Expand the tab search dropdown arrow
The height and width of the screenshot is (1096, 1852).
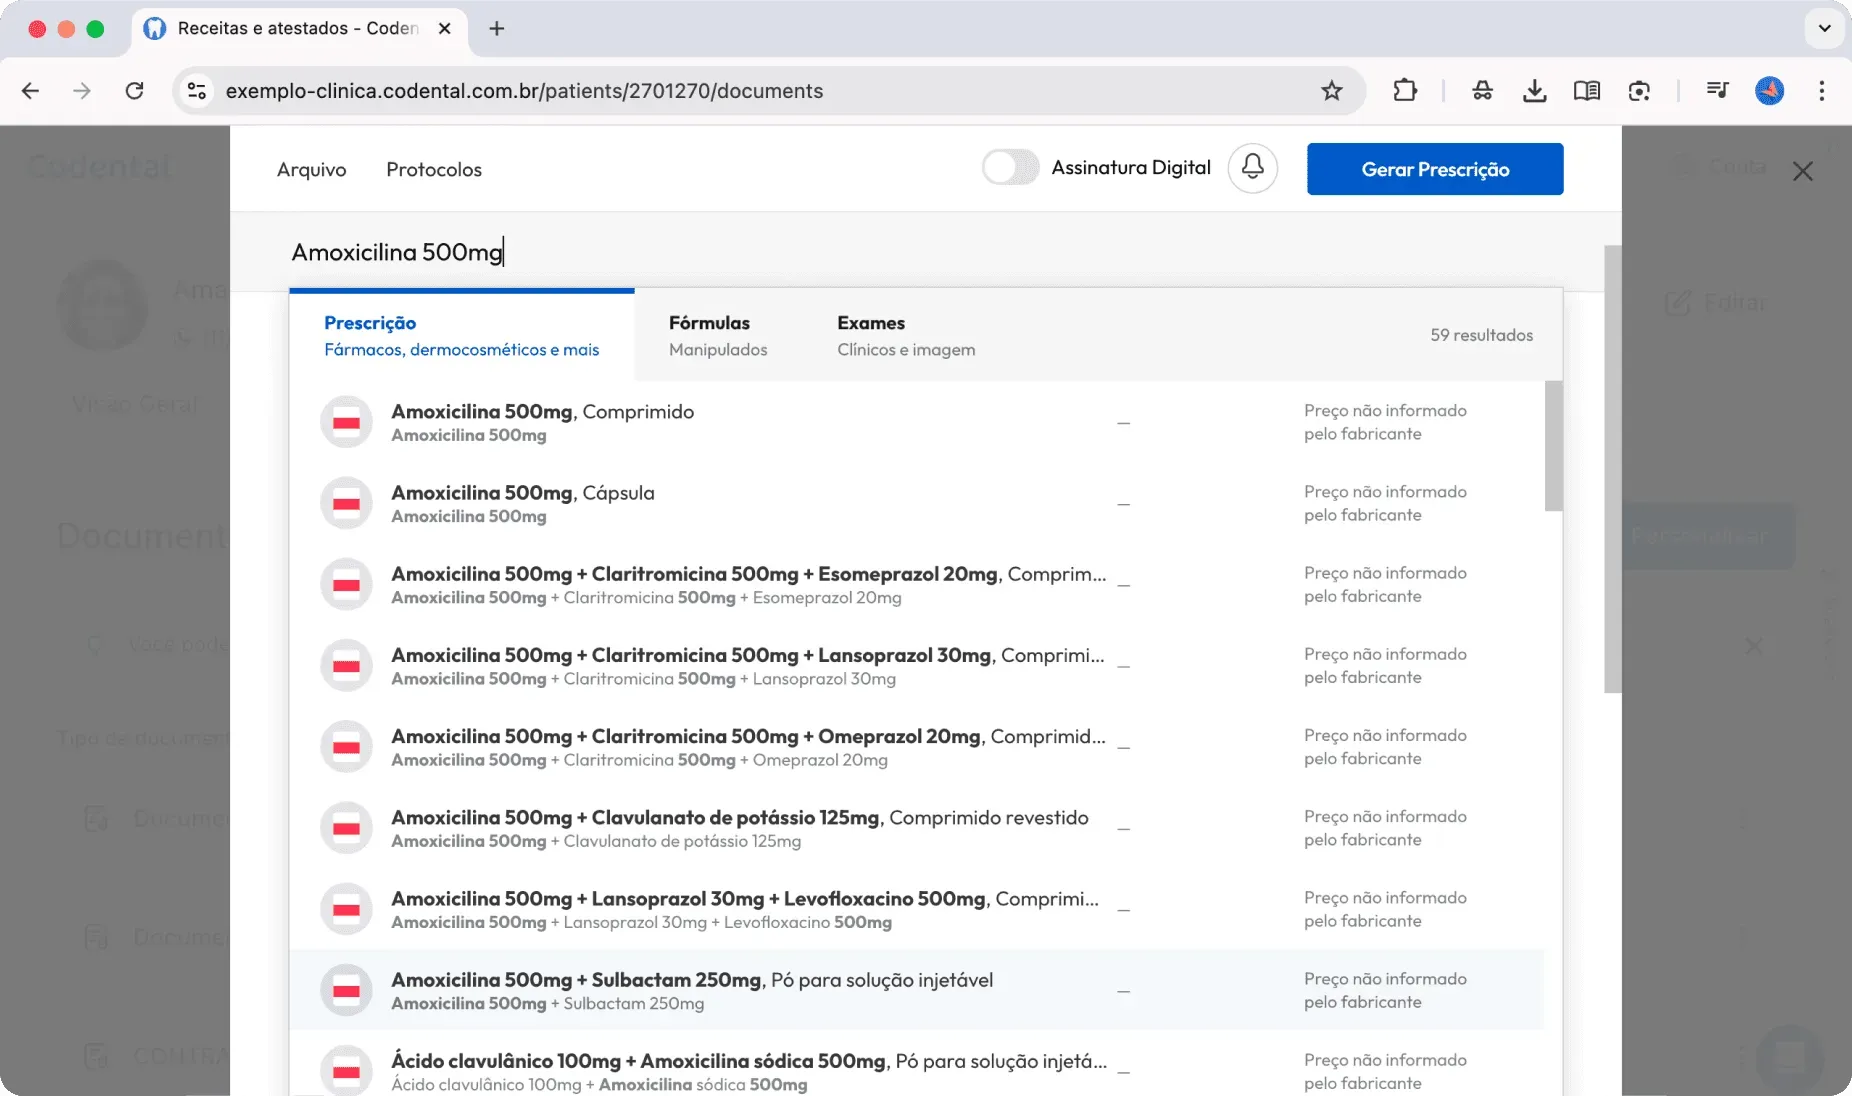pos(1824,28)
